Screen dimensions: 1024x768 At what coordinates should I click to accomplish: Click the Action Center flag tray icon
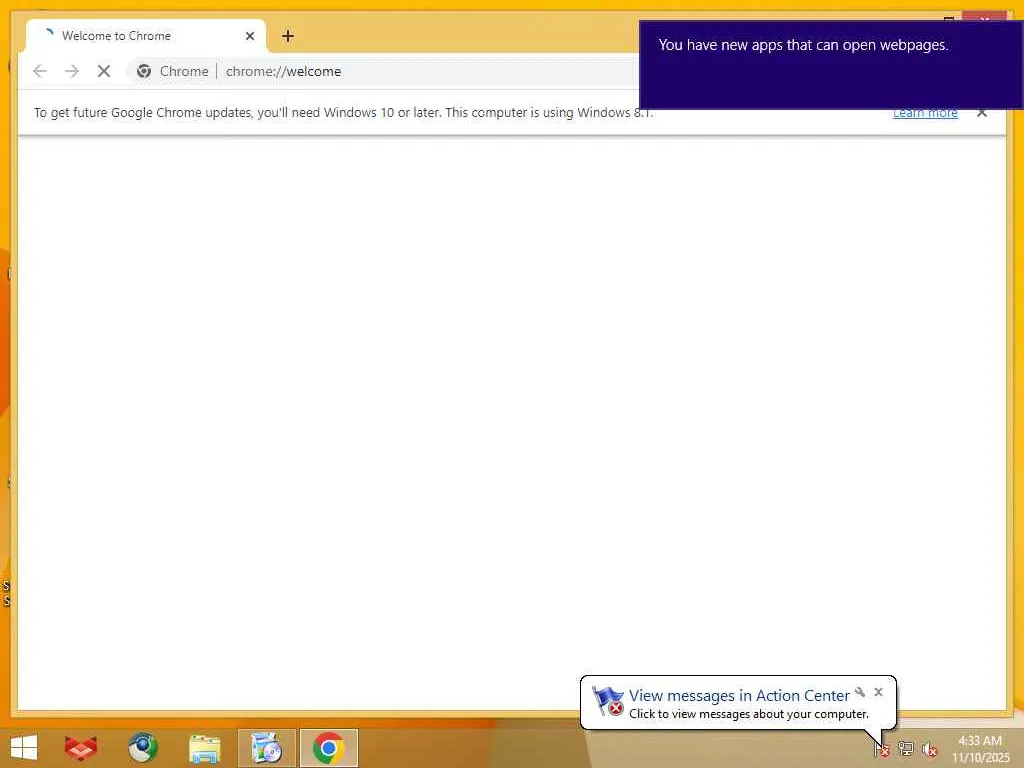882,748
